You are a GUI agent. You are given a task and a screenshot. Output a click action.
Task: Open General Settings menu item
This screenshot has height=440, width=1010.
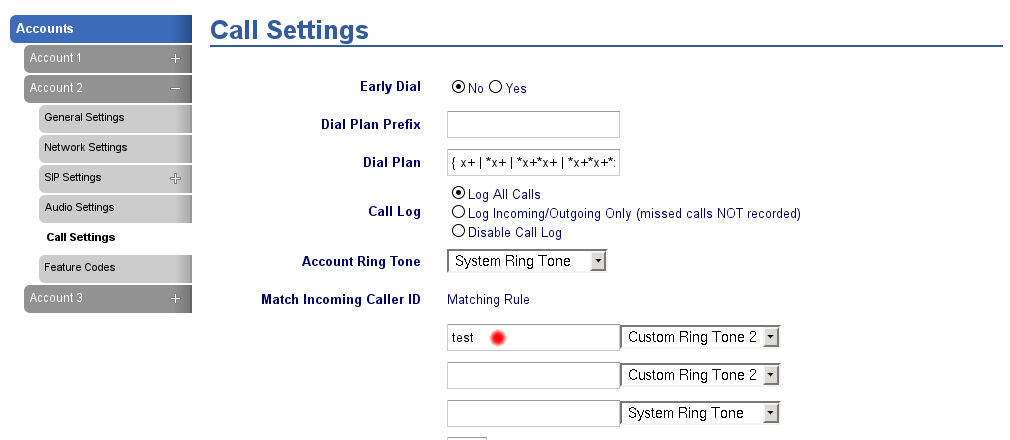(84, 117)
